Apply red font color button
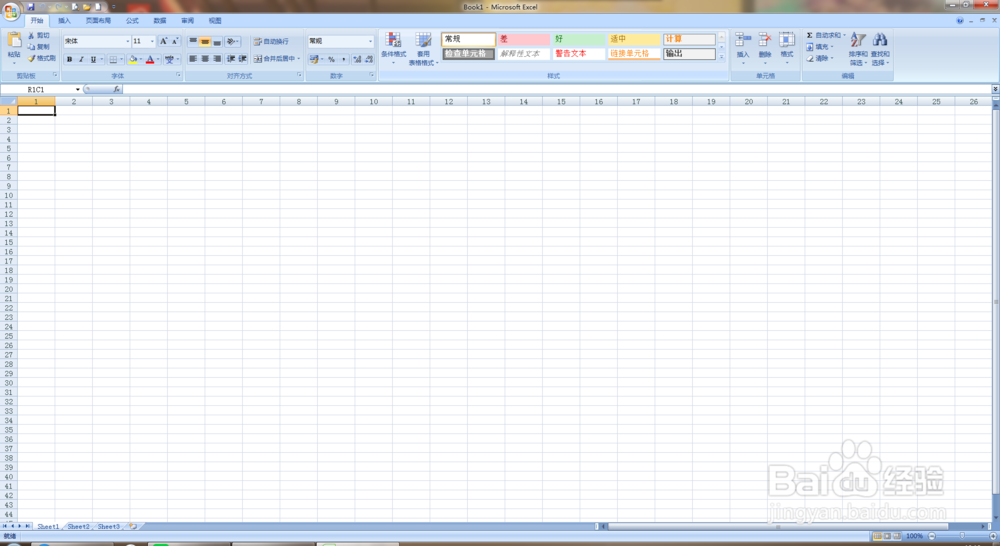Image resolution: width=1000 pixels, height=546 pixels. click(x=150, y=59)
